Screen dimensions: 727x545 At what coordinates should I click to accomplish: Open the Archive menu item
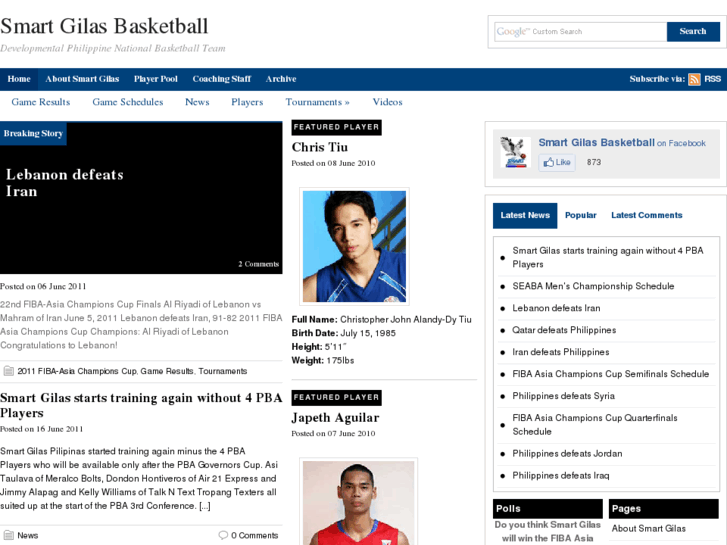click(281, 79)
